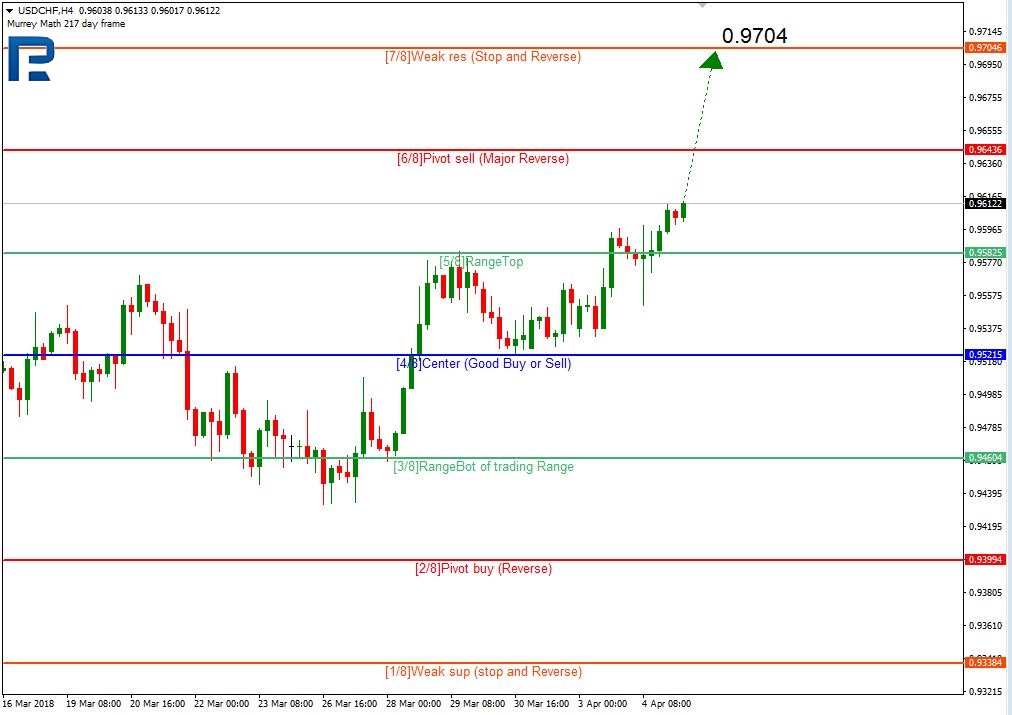This screenshot has width=1012, height=715.
Task: Click the 0.95965 price scale value
Action: [x=987, y=230]
